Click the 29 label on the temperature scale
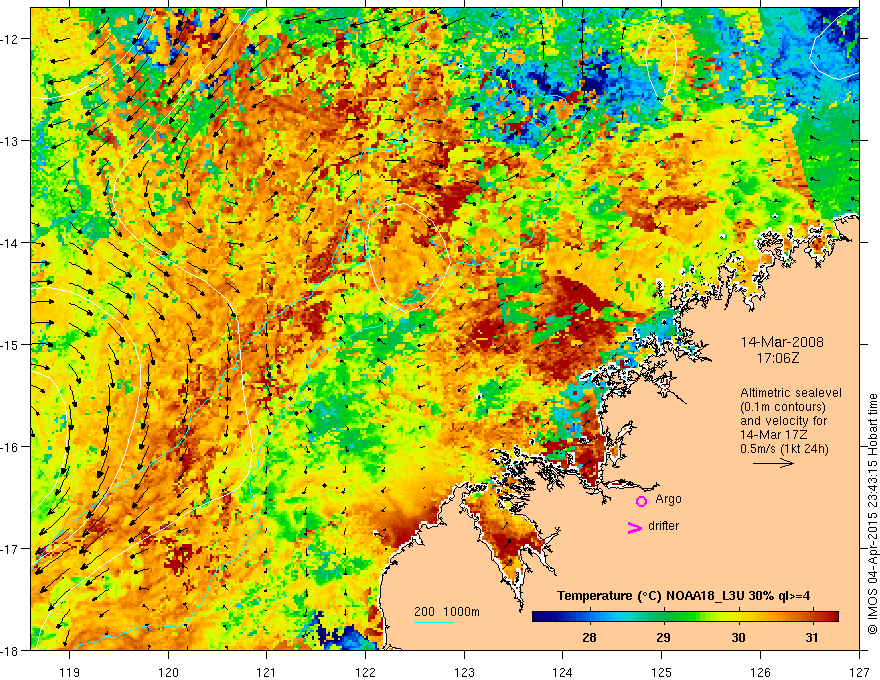Viewport: 880px width, 680px height. [663, 637]
